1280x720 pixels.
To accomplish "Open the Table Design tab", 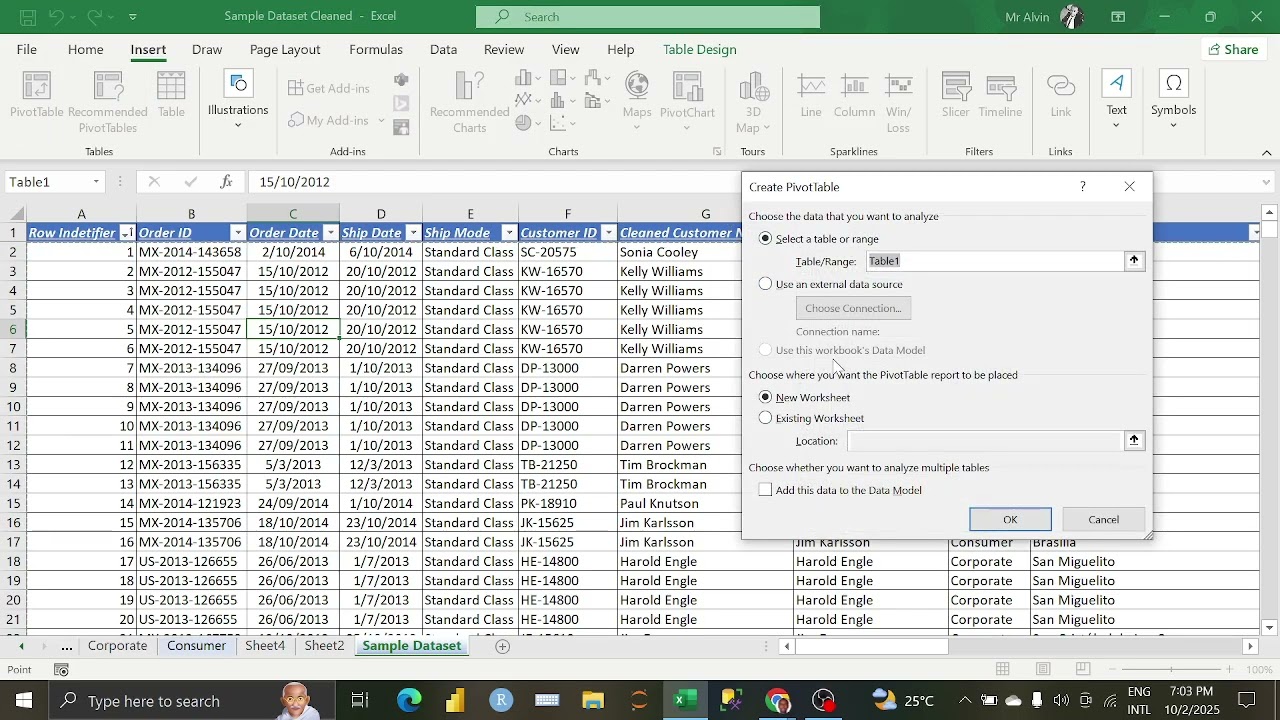I will tap(700, 49).
